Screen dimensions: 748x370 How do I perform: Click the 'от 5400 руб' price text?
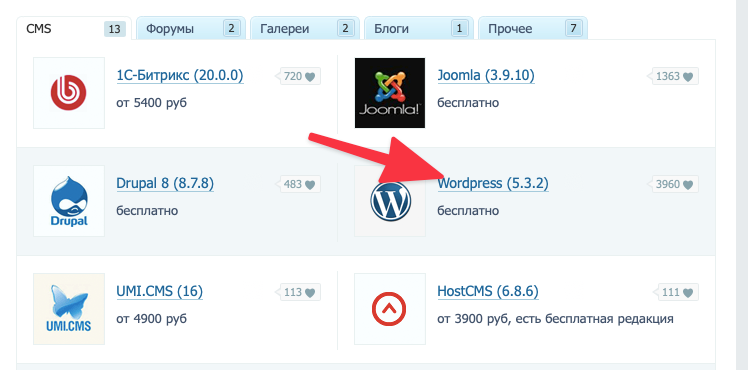[x=152, y=103]
